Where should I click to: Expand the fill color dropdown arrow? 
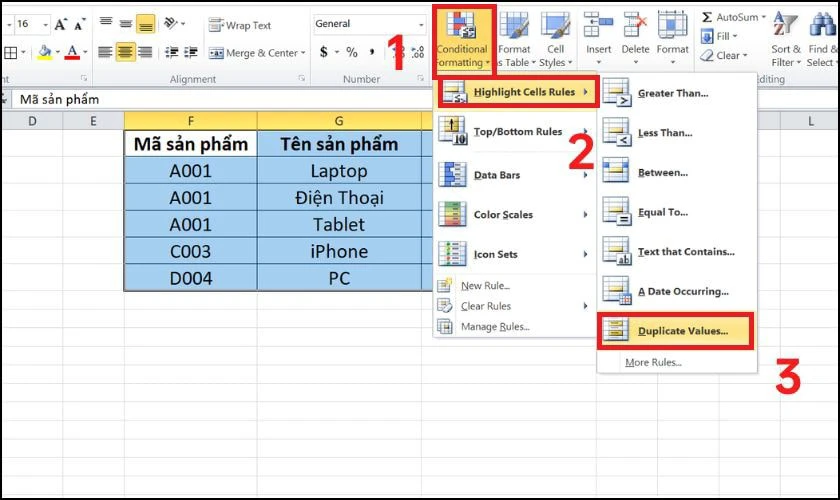pos(57,53)
